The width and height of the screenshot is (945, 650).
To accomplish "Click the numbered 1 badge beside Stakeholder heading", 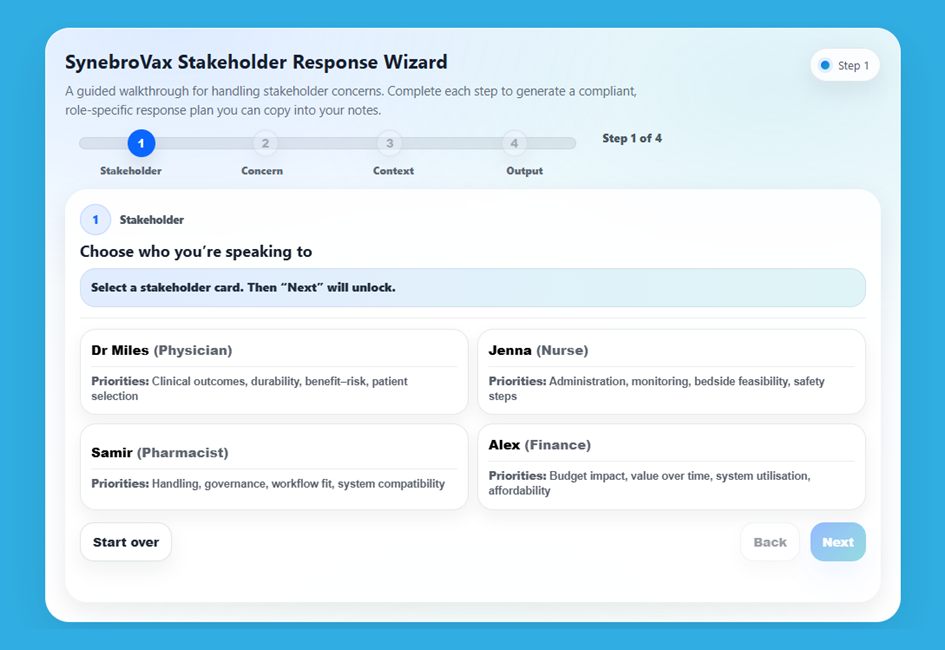I will point(95,220).
